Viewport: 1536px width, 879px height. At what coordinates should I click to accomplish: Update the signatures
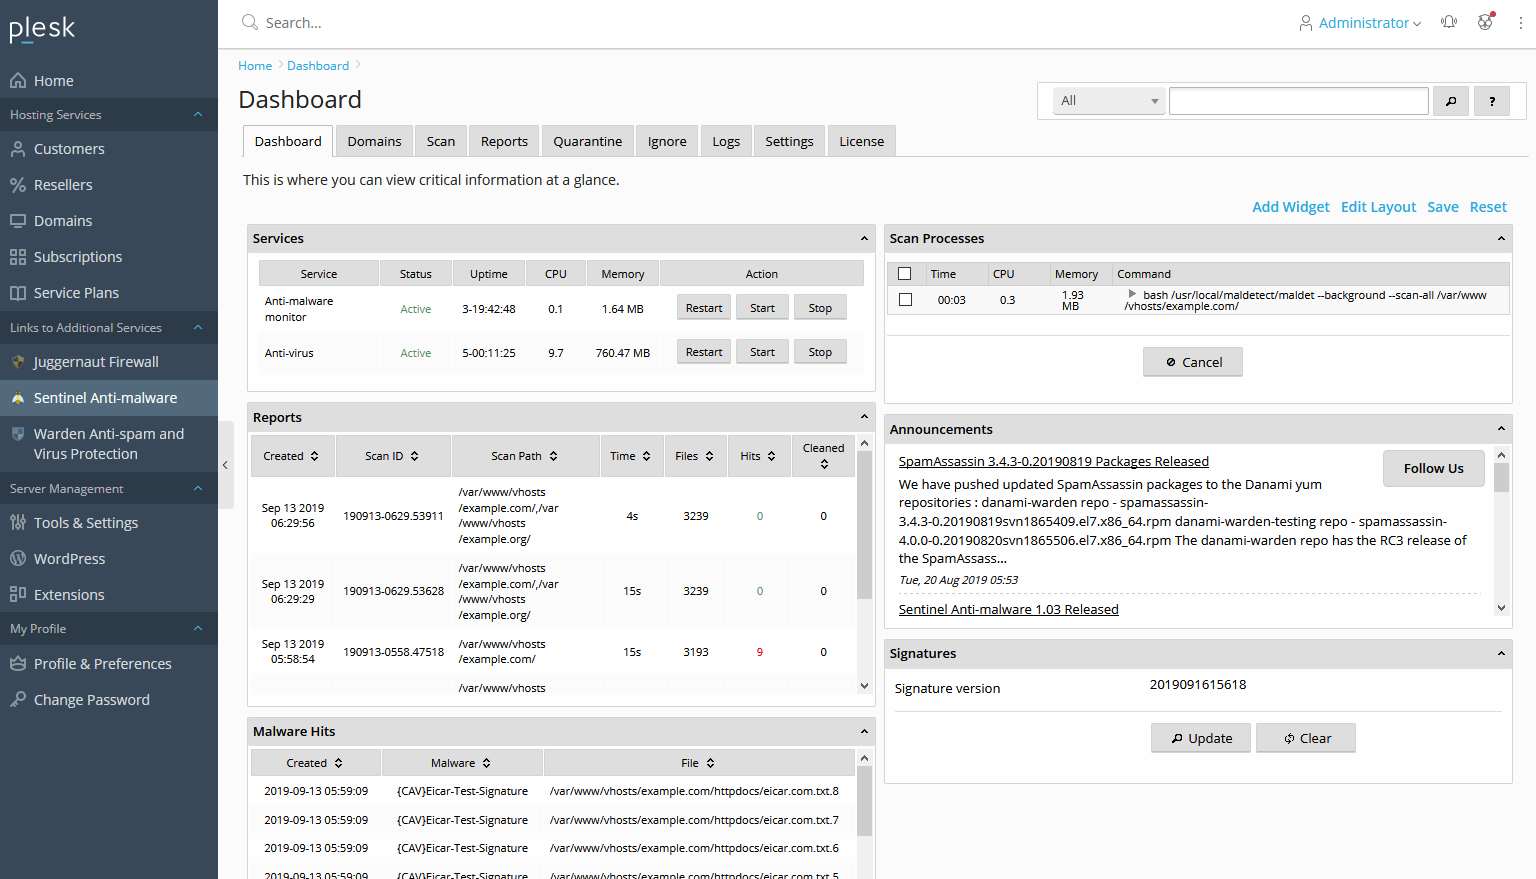(1201, 738)
